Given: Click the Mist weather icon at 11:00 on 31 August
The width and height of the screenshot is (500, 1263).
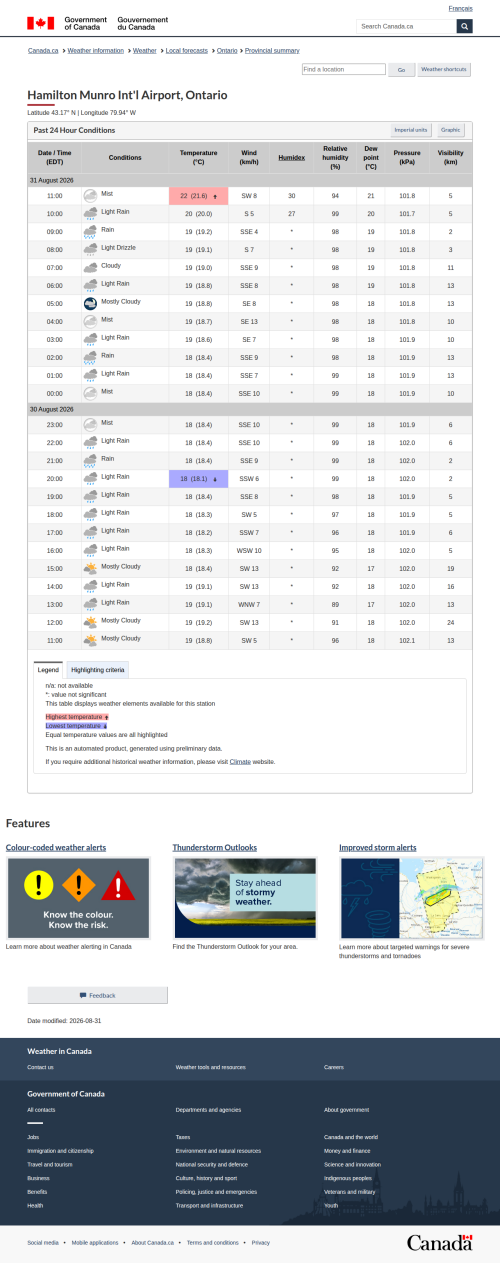Looking at the screenshot, I should [90, 195].
